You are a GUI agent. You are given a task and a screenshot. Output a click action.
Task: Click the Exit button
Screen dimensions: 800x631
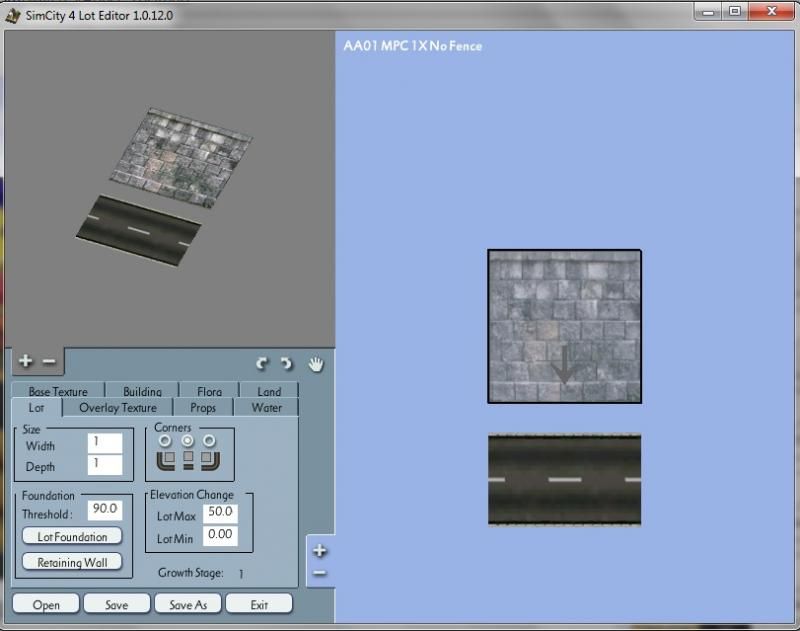(x=259, y=604)
